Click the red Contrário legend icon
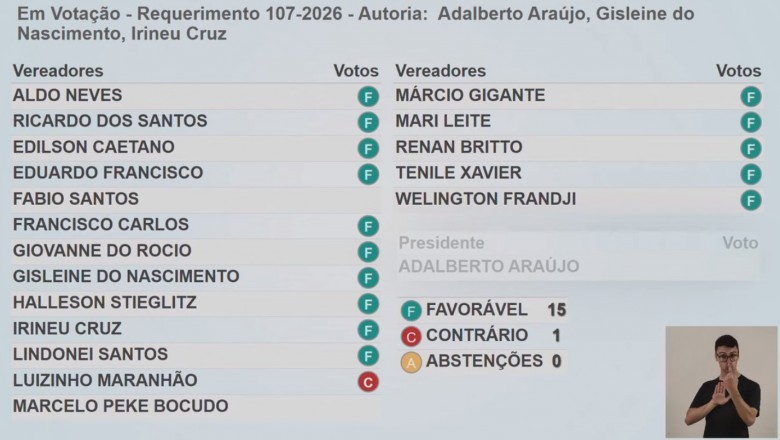This screenshot has width=780, height=440. tap(411, 337)
